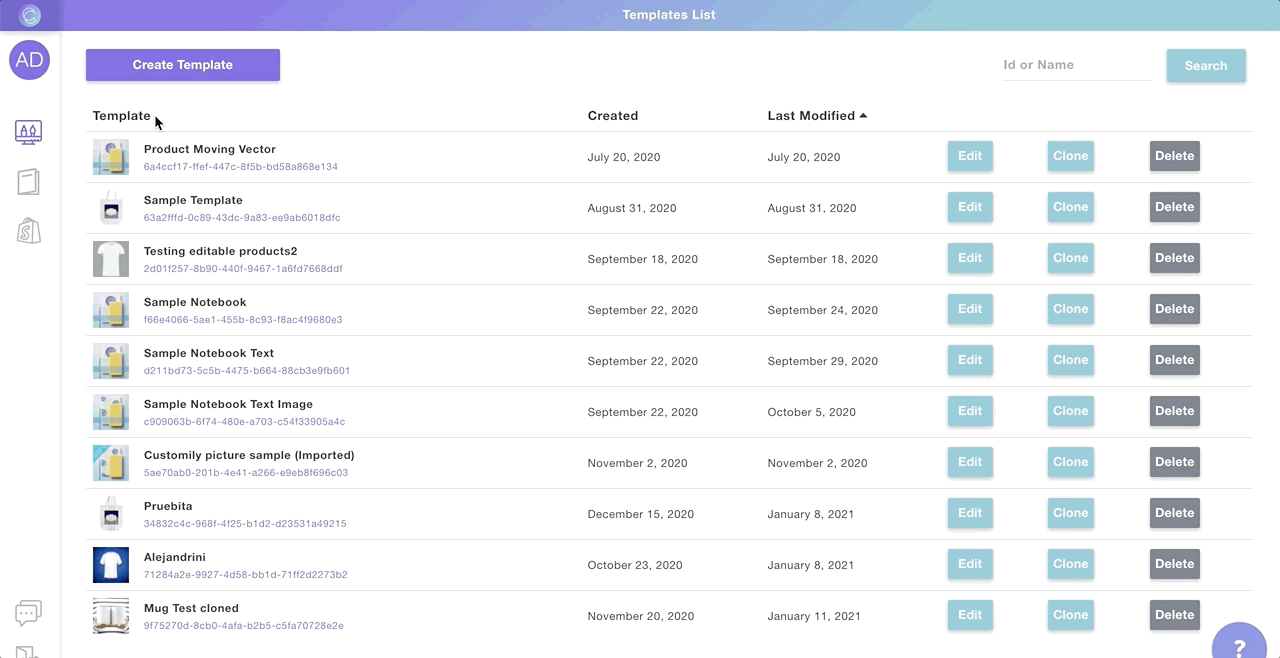Edit the Product Moving Vector template
The height and width of the screenshot is (658, 1280).
click(969, 156)
